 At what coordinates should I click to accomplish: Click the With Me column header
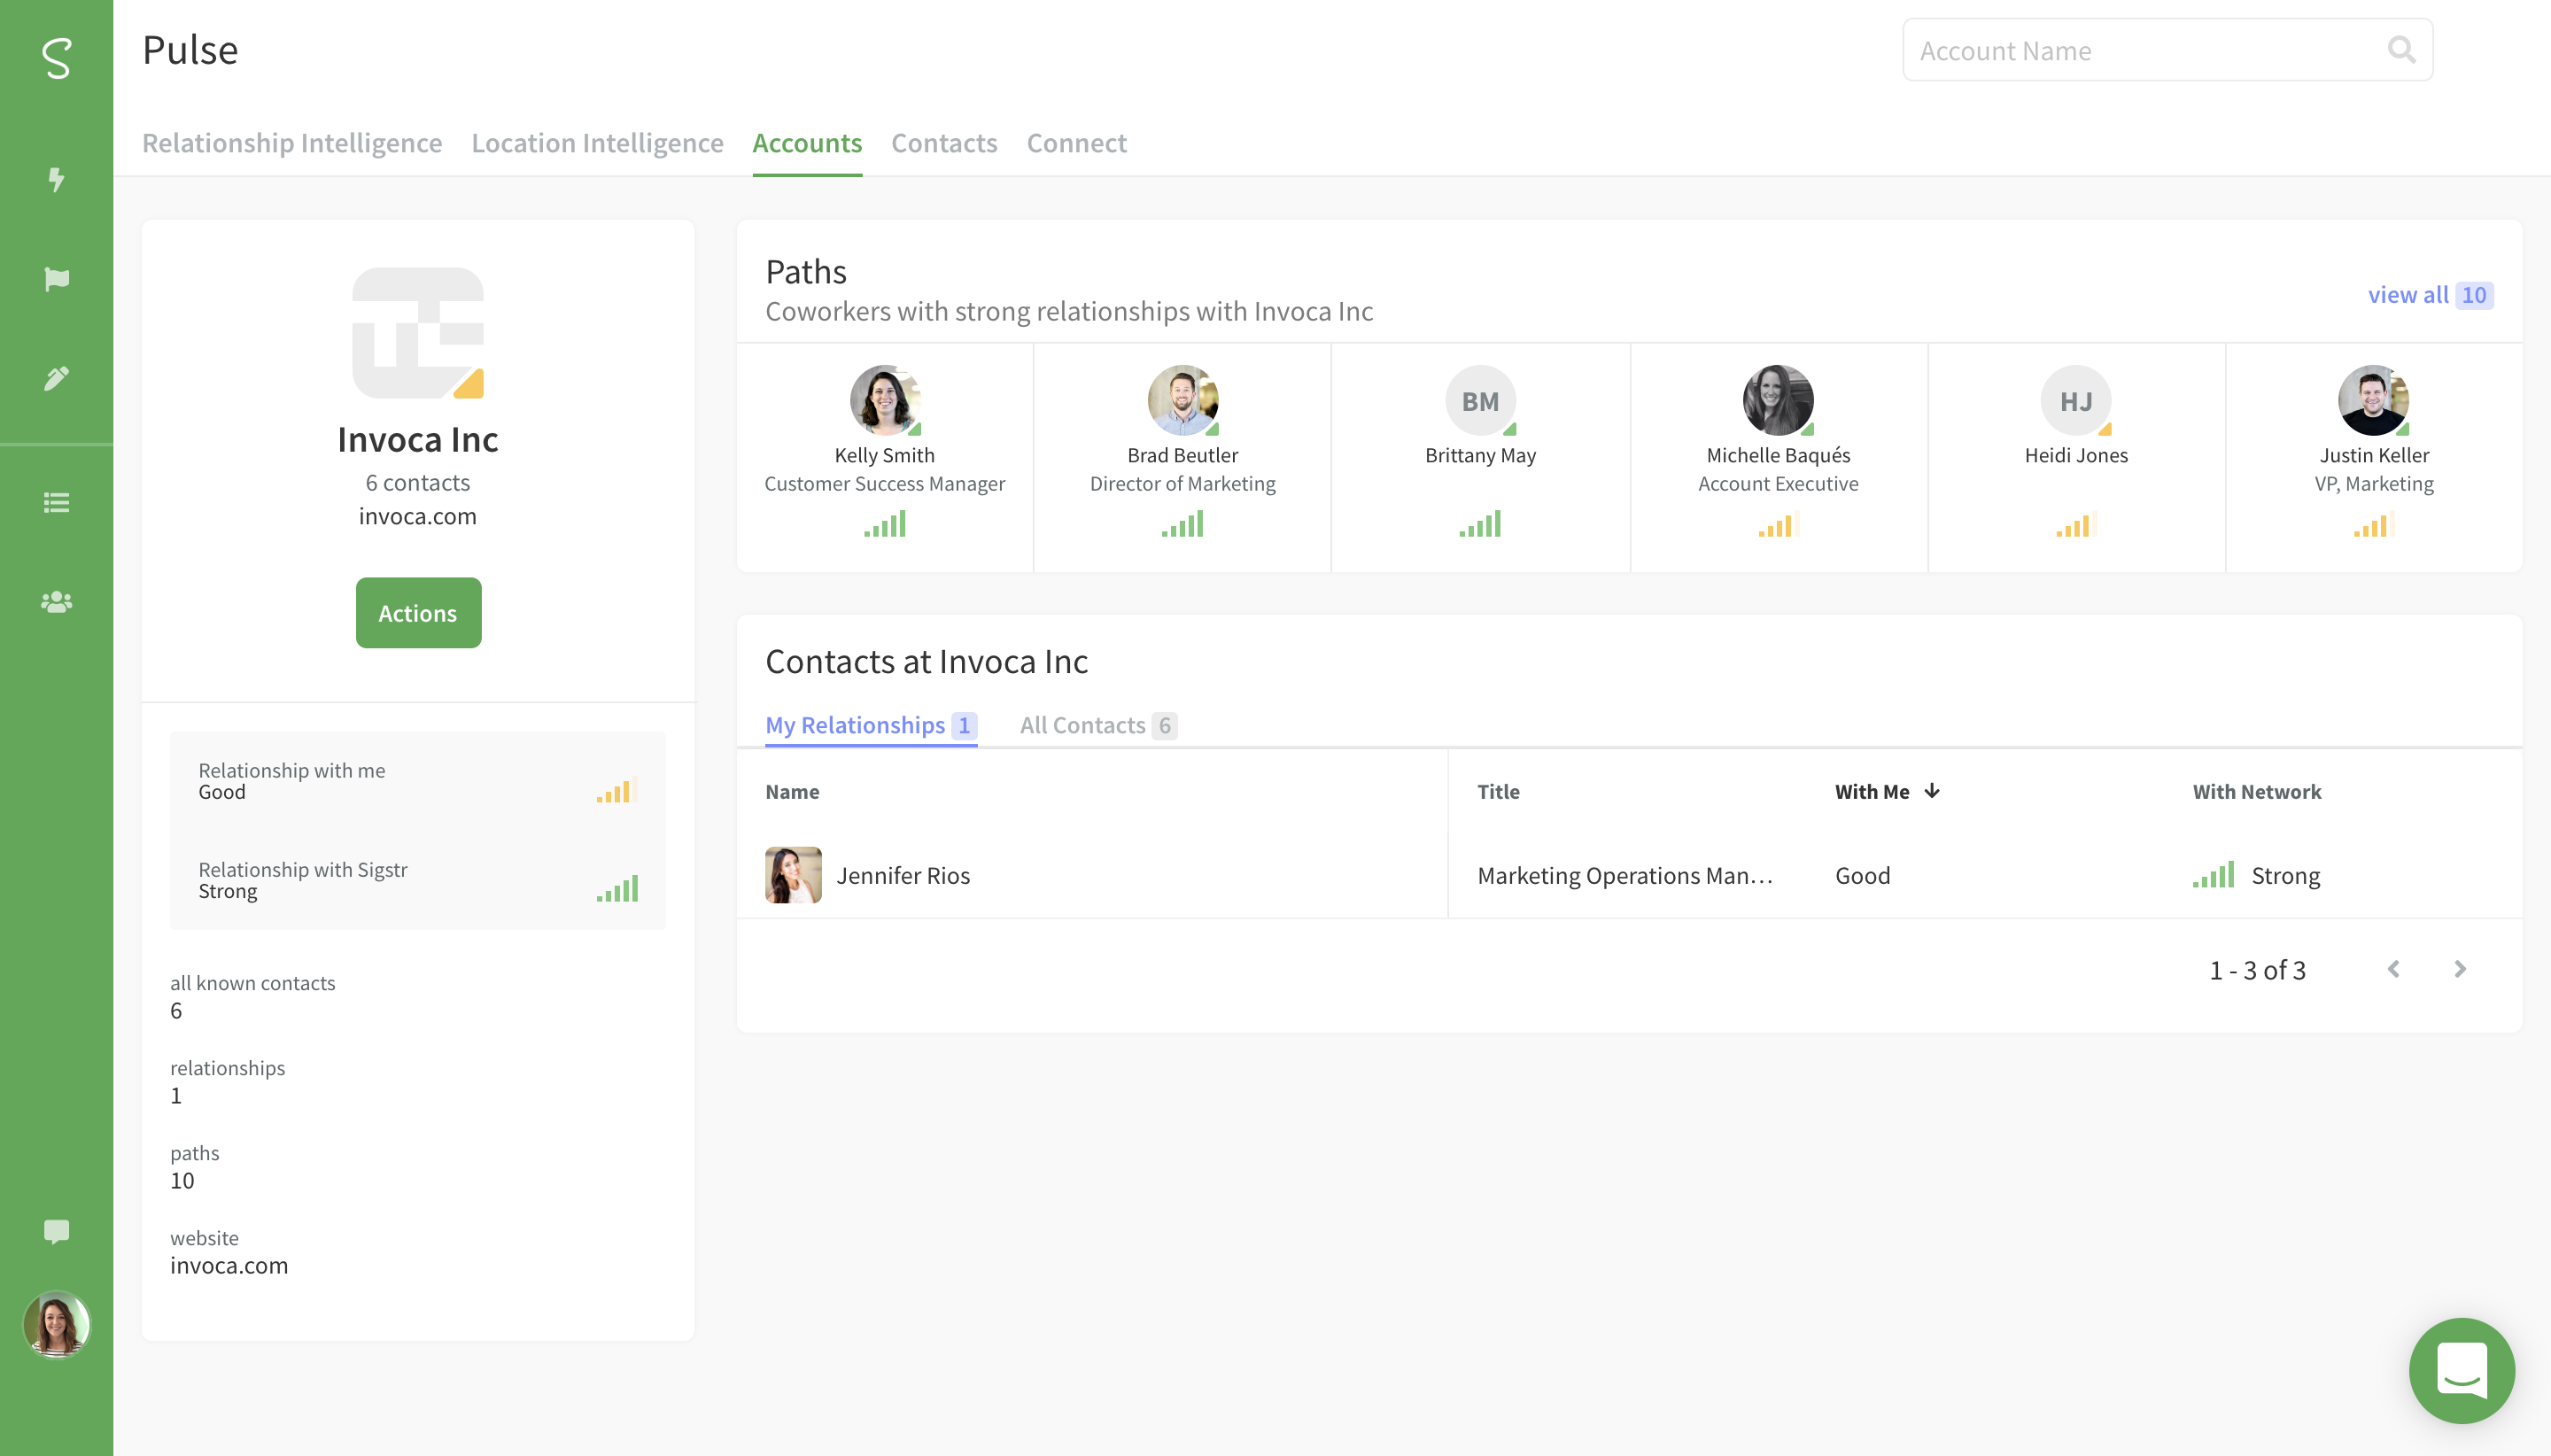[1872, 791]
